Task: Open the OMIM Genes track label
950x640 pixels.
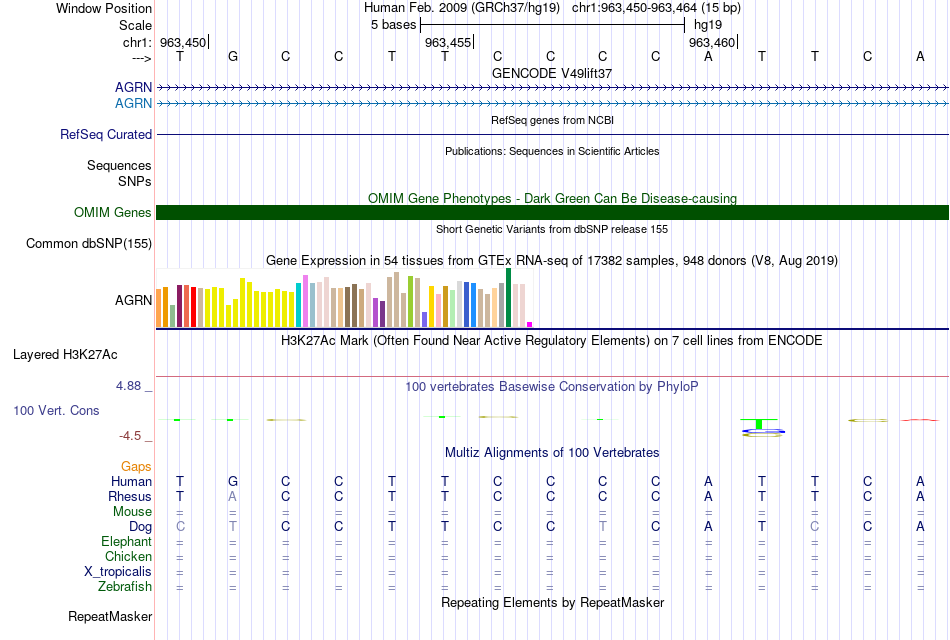Action: pos(112,213)
